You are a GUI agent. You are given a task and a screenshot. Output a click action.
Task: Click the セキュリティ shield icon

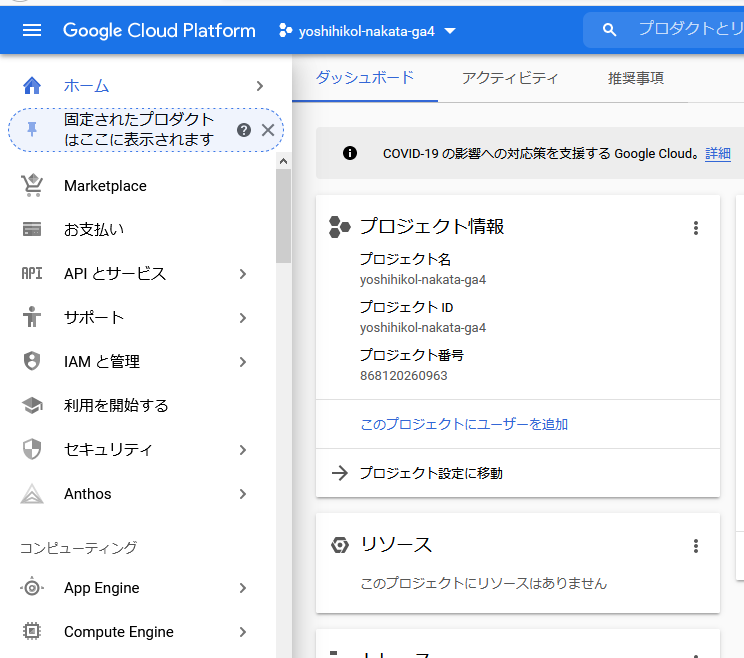tap(32, 449)
